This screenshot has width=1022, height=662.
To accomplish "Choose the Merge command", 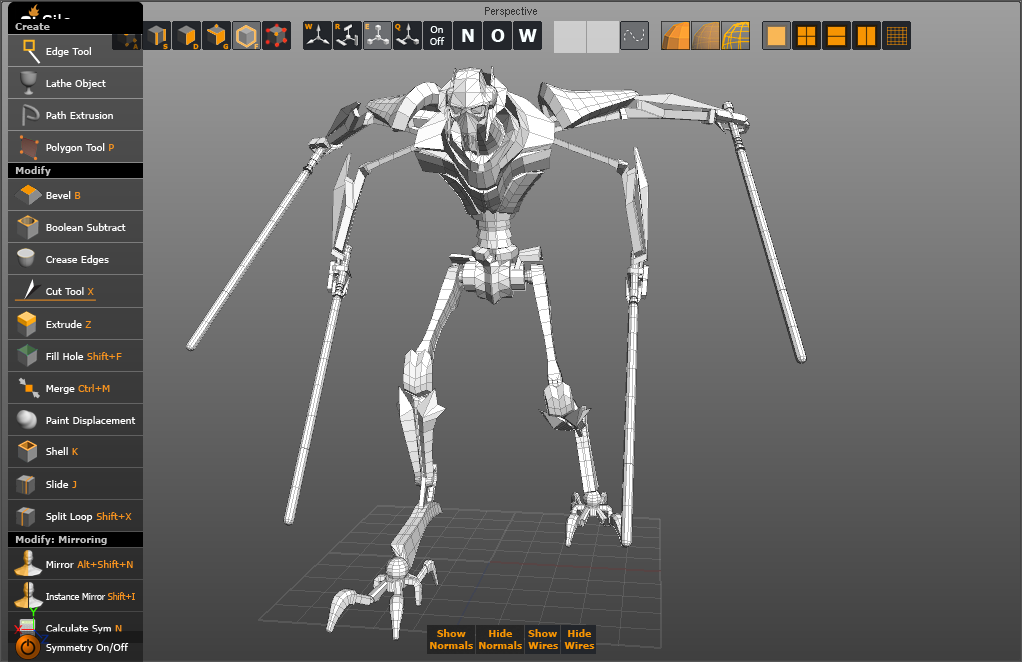I will pos(75,388).
